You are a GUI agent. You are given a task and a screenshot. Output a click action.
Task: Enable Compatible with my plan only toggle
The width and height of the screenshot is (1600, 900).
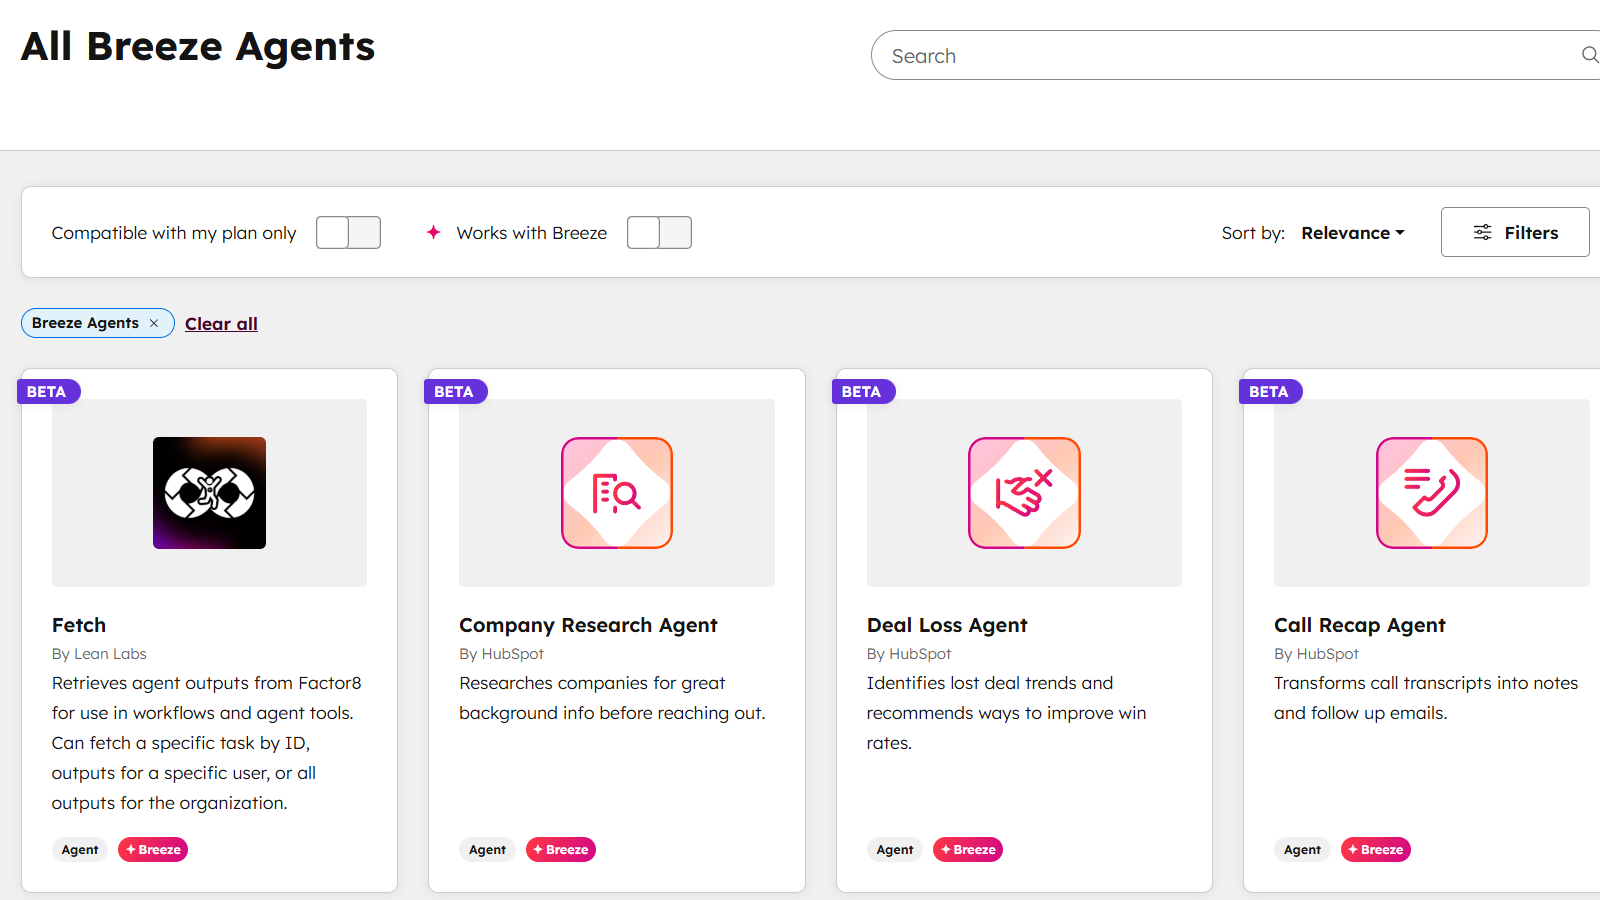tap(348, 233)
